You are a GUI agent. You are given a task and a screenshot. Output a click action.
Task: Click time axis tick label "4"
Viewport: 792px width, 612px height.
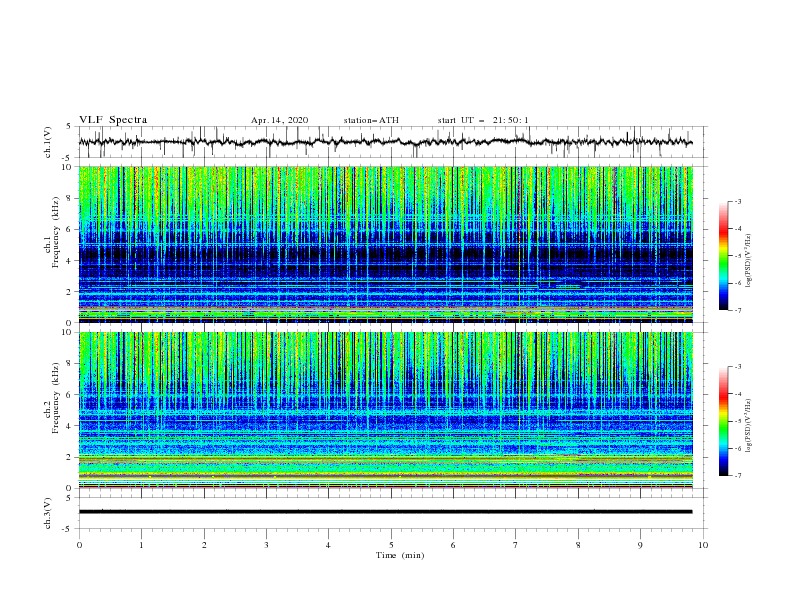(x=328, y=545)
